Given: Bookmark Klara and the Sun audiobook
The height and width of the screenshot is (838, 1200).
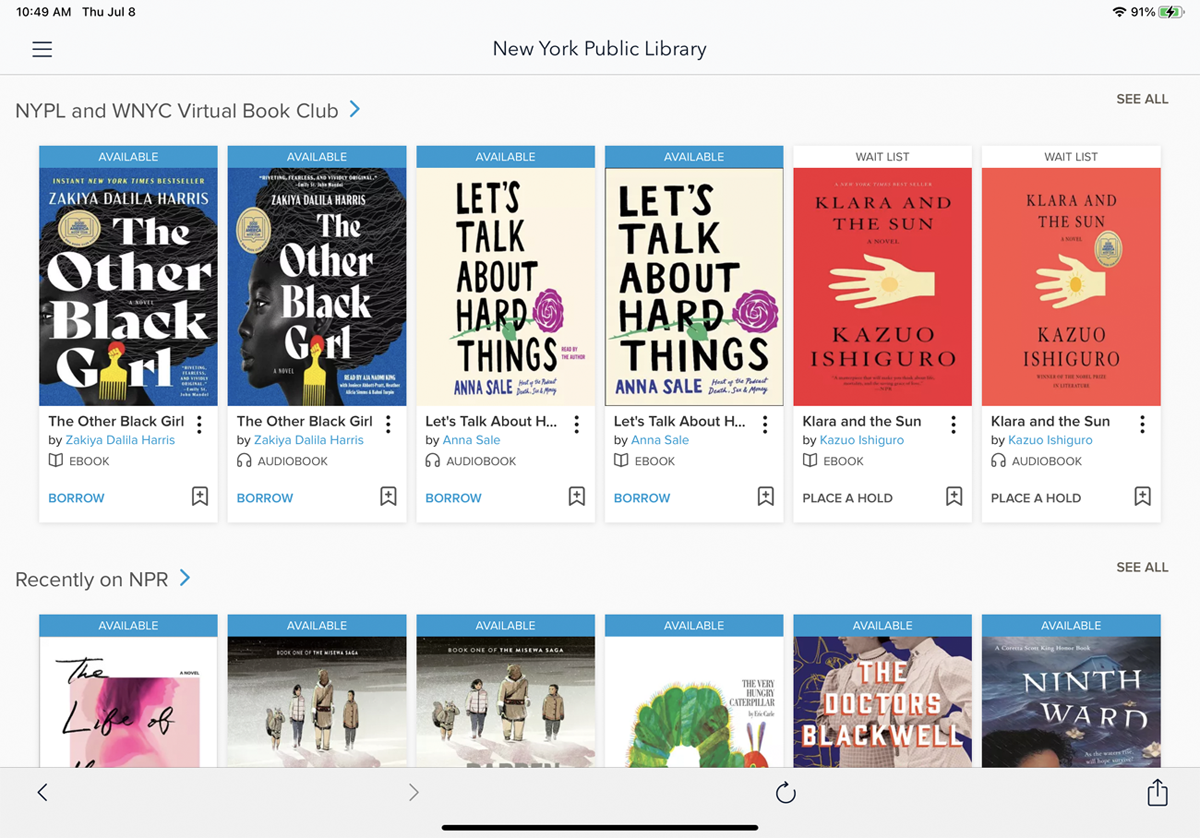Looking at the screenshot, I should [x=1142, y=497].
